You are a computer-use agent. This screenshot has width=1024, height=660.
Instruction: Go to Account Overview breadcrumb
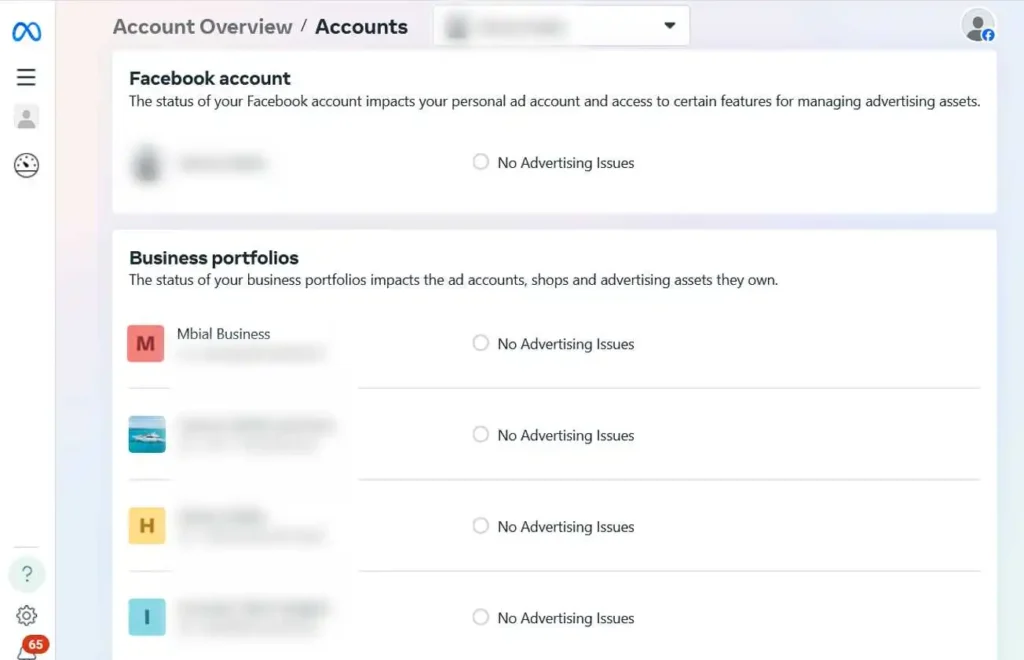tap(202, 27)
